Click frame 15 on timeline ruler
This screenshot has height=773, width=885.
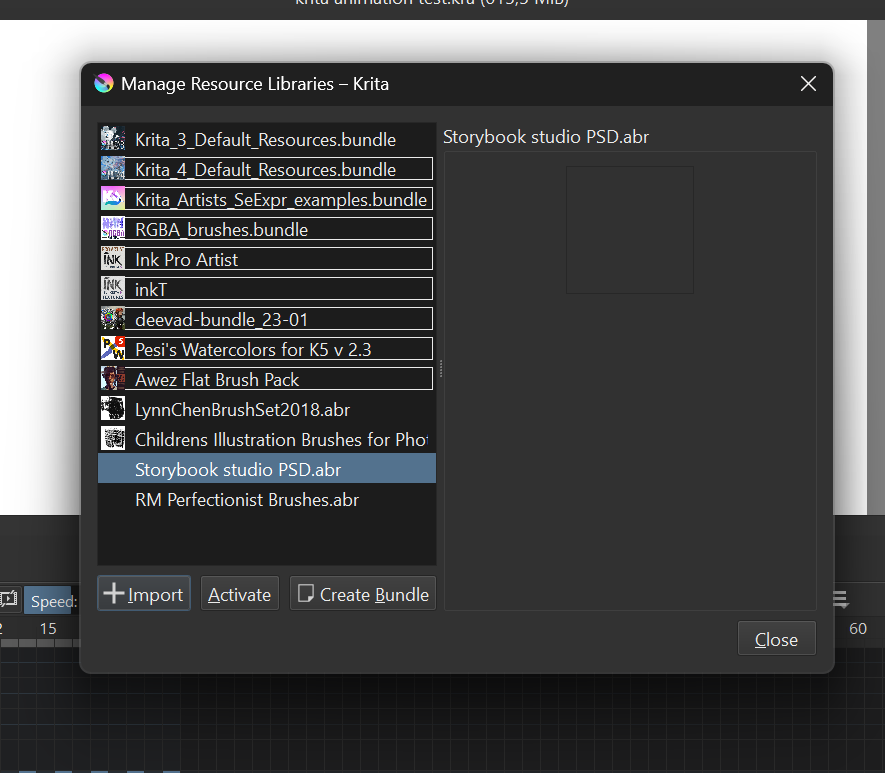[48, 629]
